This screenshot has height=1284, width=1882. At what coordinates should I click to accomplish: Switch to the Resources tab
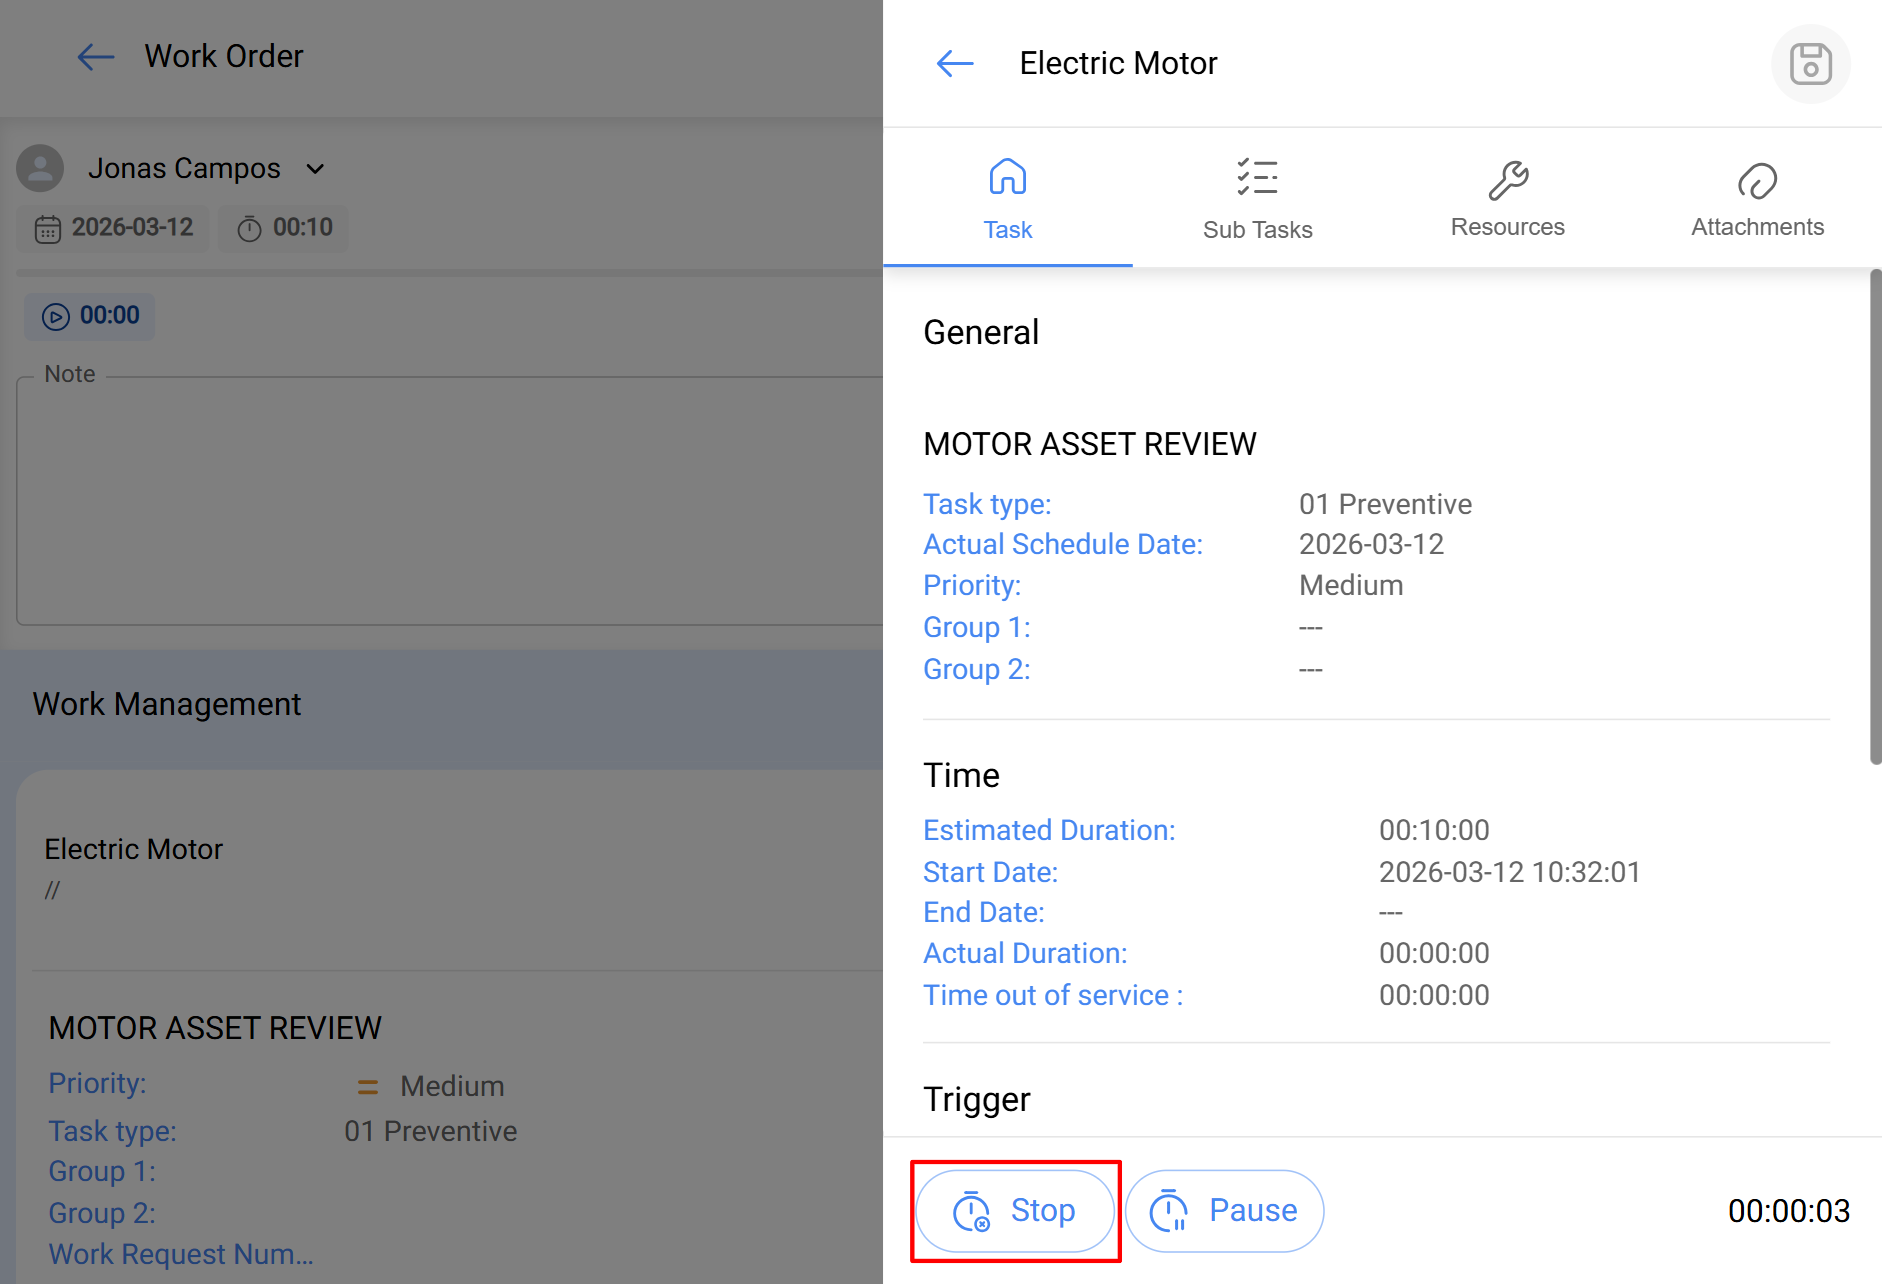click(1507, 227)
